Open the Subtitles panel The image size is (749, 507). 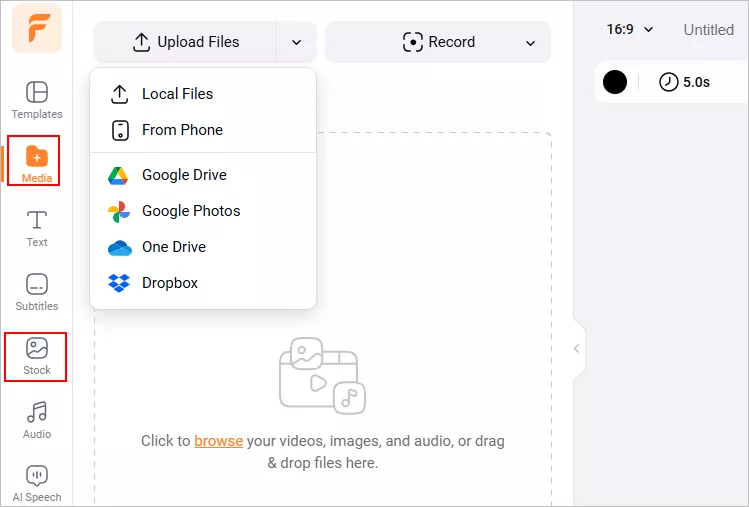click(37, 292)
